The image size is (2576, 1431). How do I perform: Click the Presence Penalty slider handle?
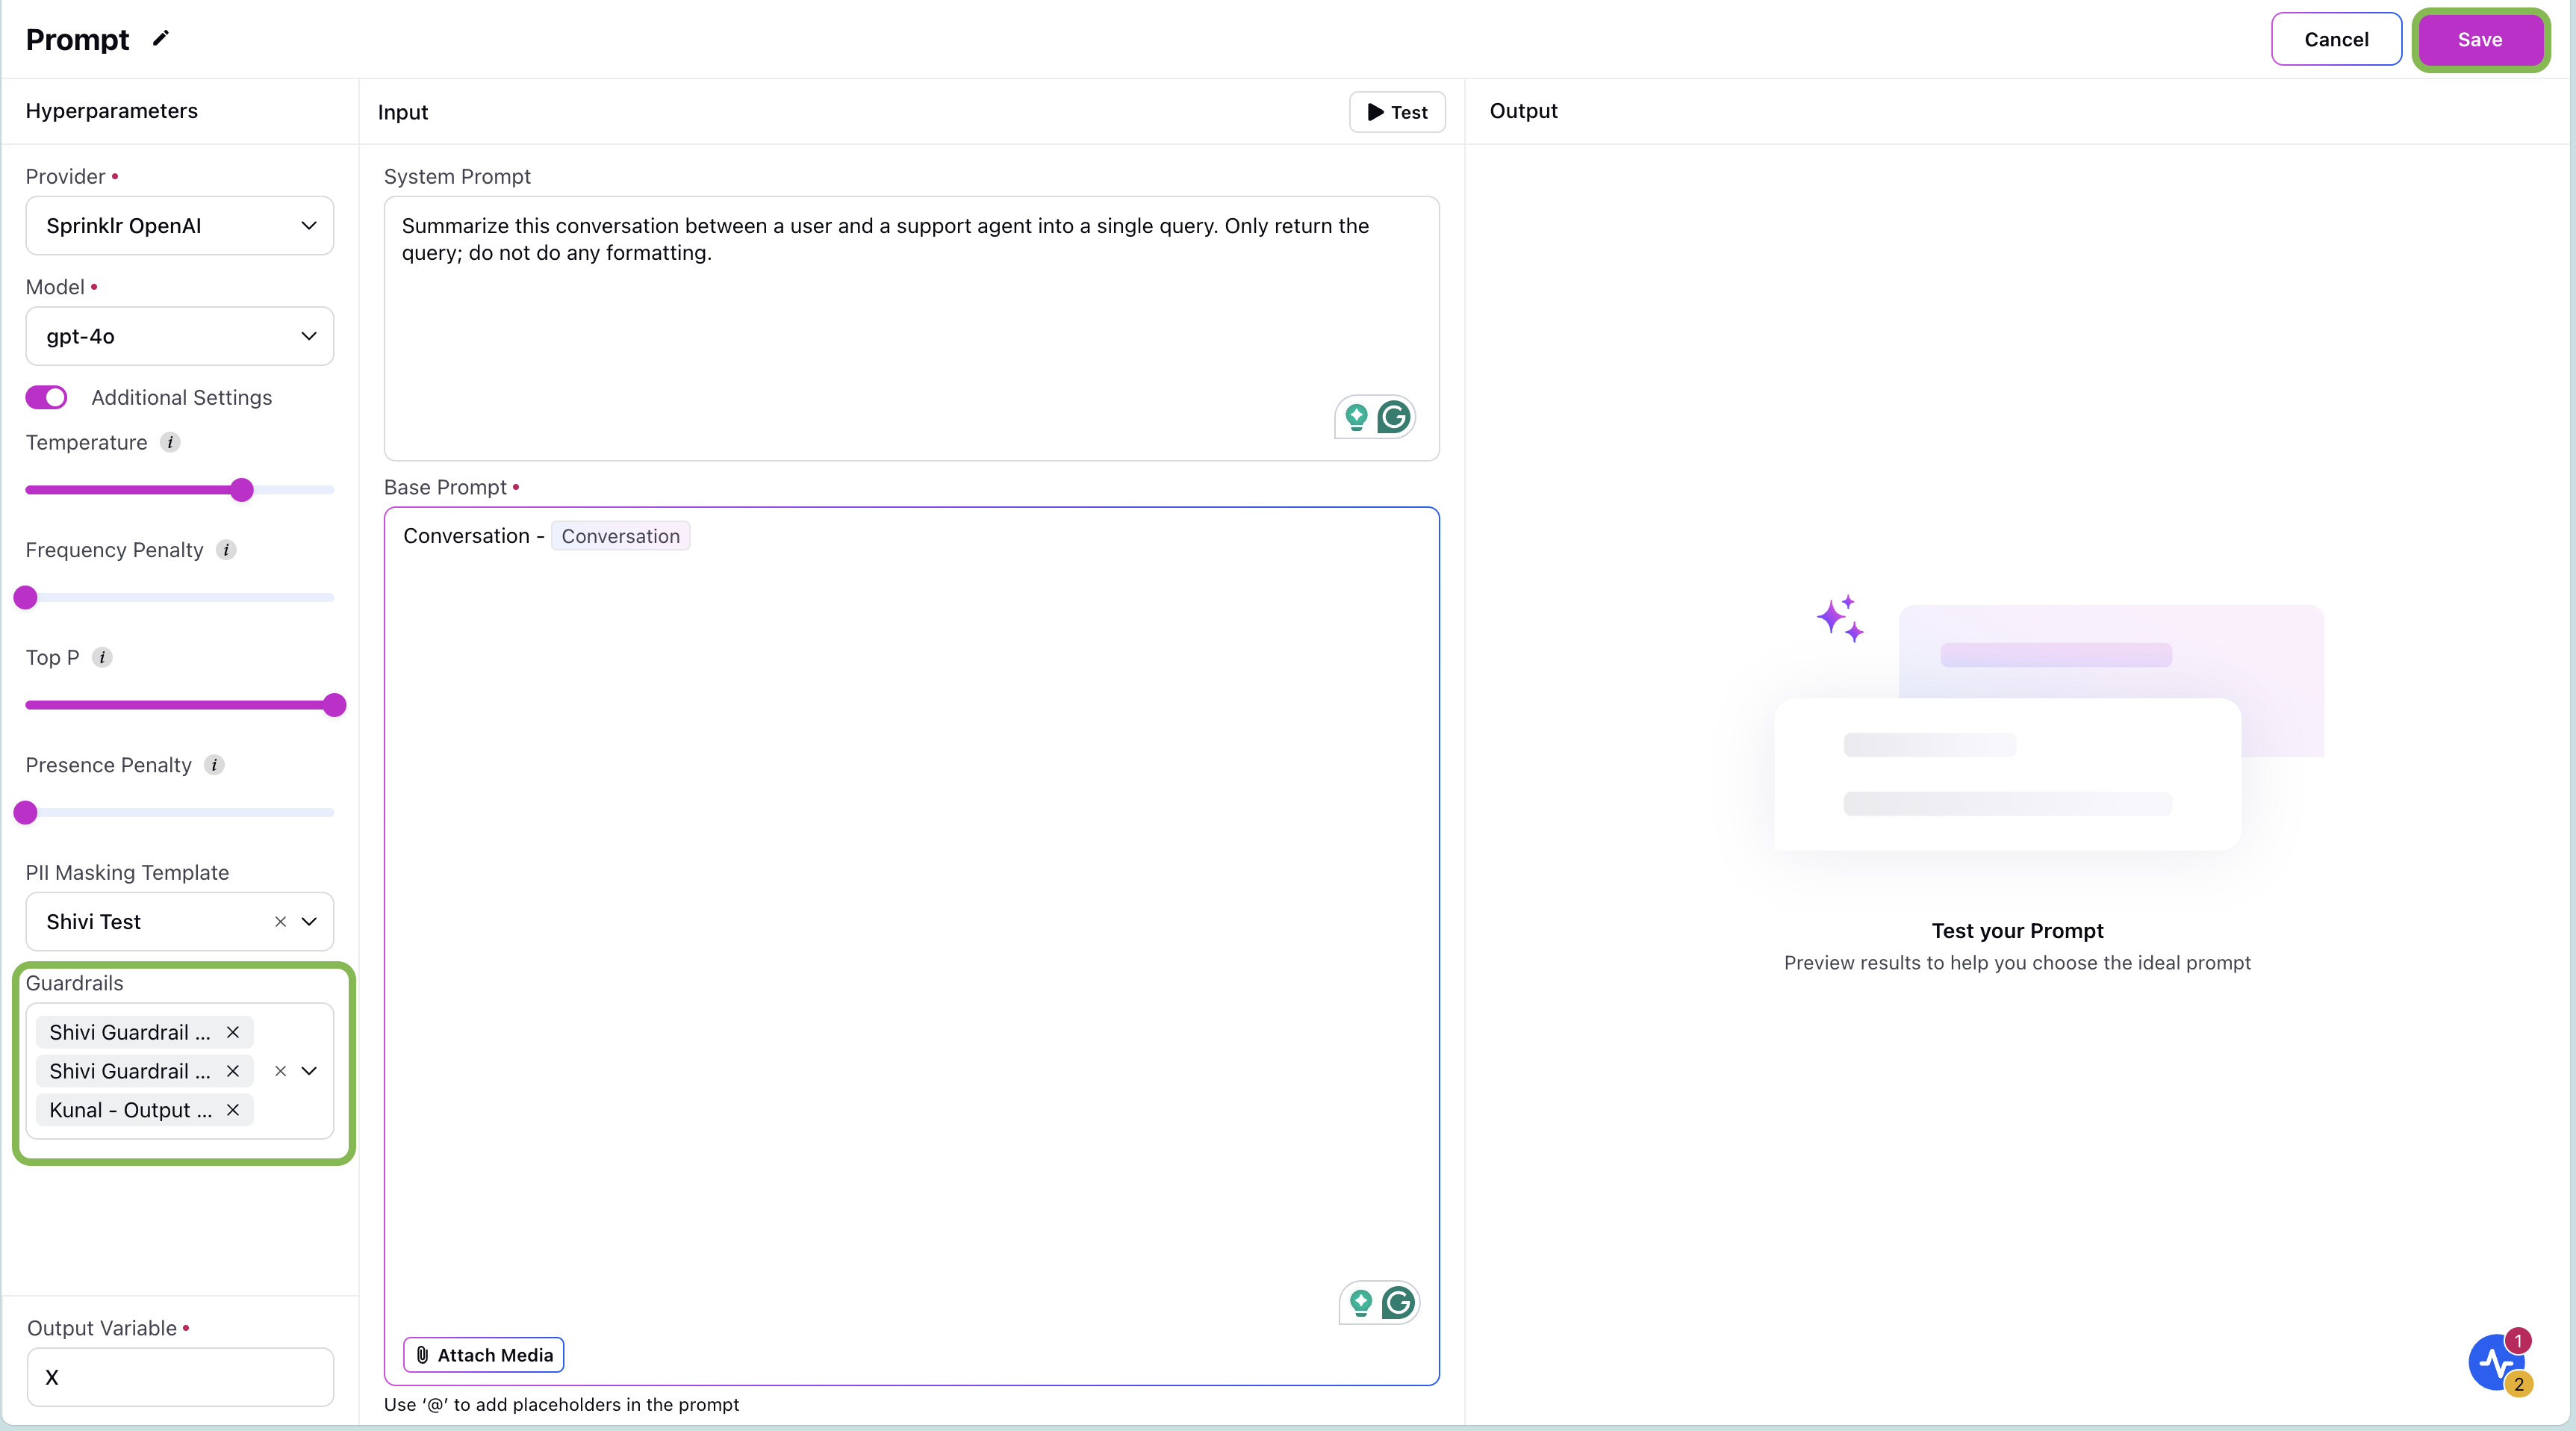tap(26, 813)
